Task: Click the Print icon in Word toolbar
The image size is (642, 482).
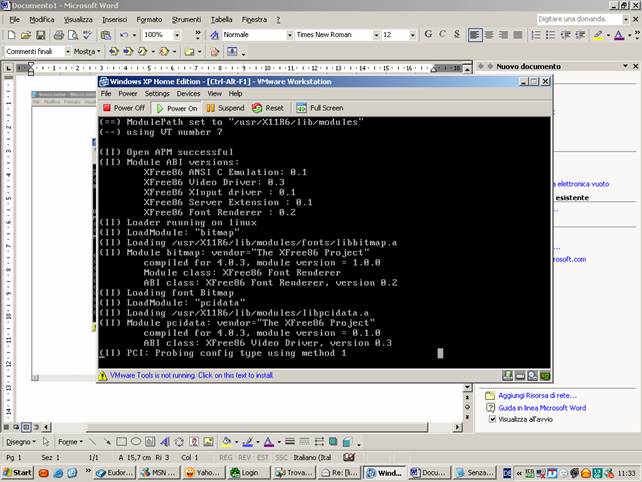Action: pyautogui.click(x=59, y=35)
